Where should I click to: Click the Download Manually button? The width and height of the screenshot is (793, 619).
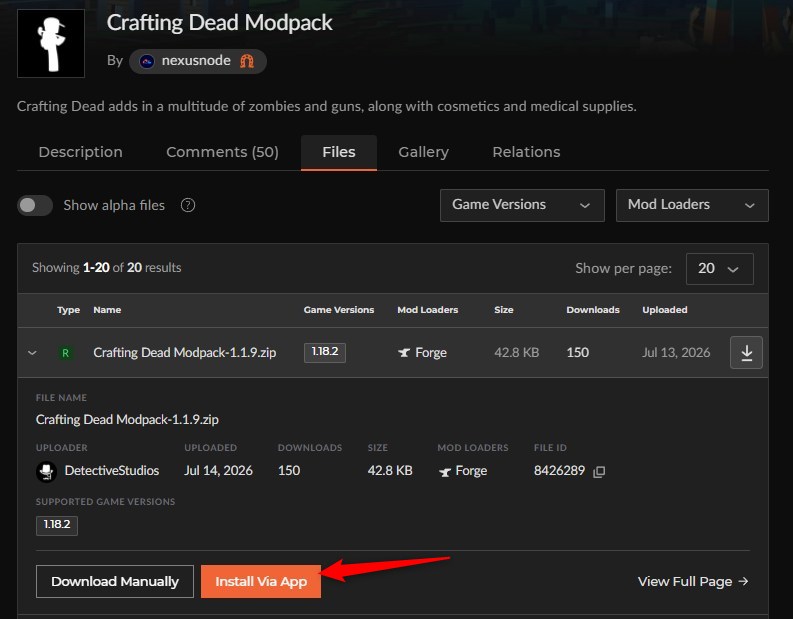click(x=115, y=582)
